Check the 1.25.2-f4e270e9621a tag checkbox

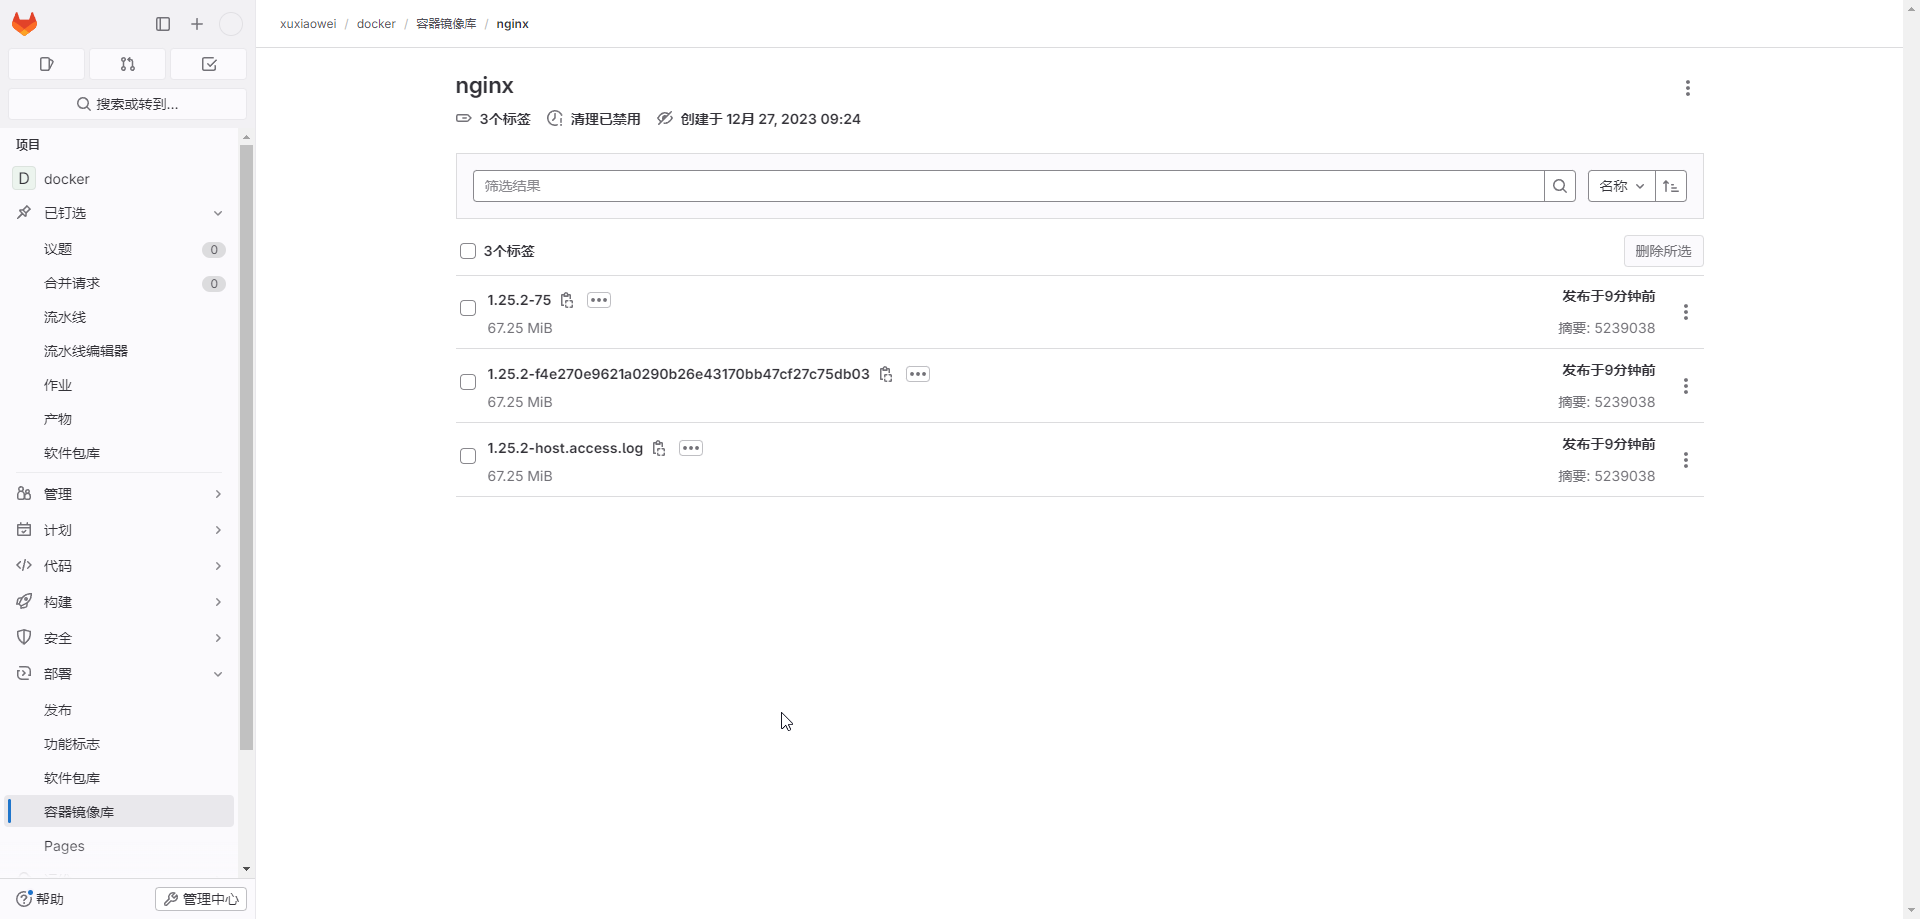click(467, 382)
